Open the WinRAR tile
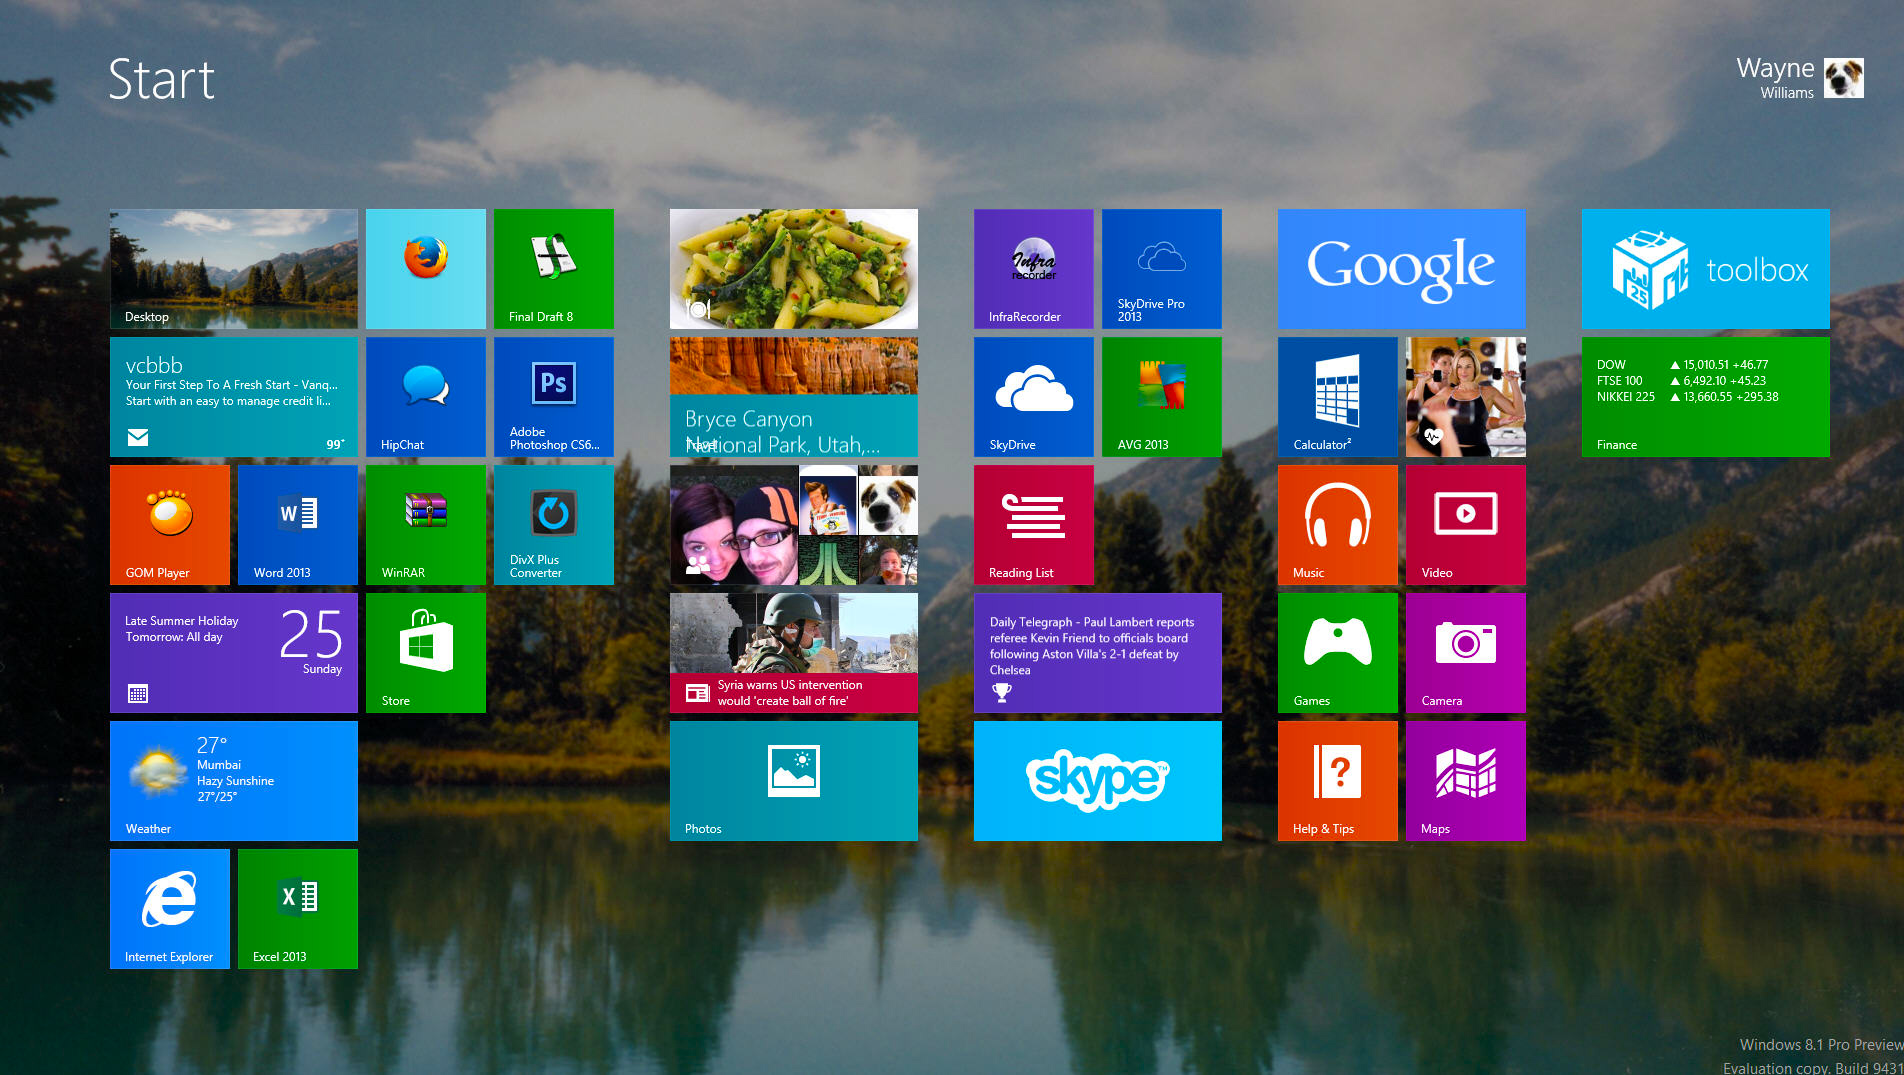Screen dimensions: 1904x1075 point(425,525)
